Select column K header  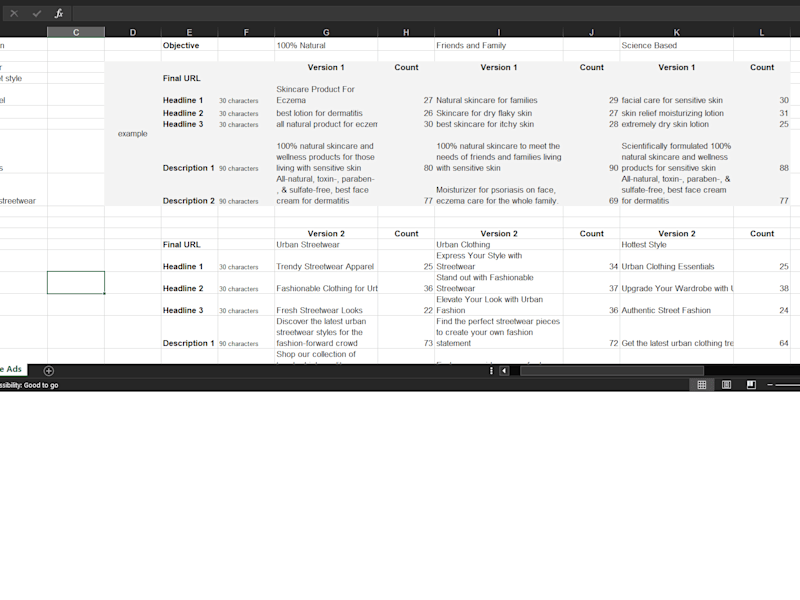[x=677, y=32]
